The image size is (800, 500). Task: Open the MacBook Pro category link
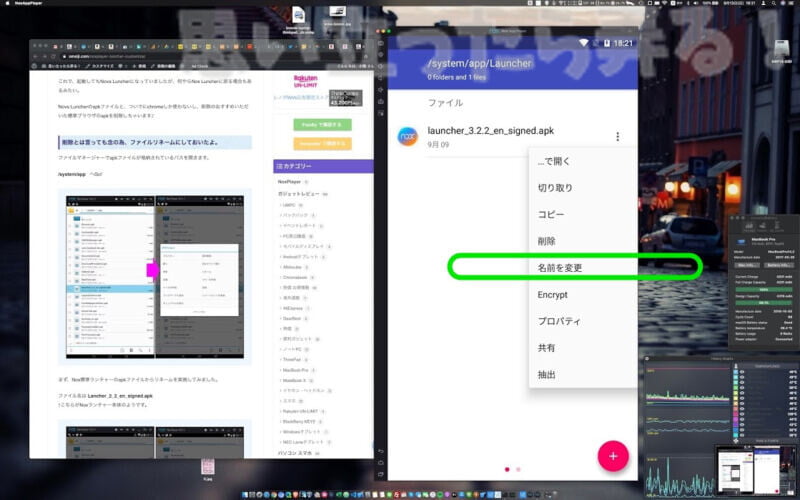coord(295,370)
